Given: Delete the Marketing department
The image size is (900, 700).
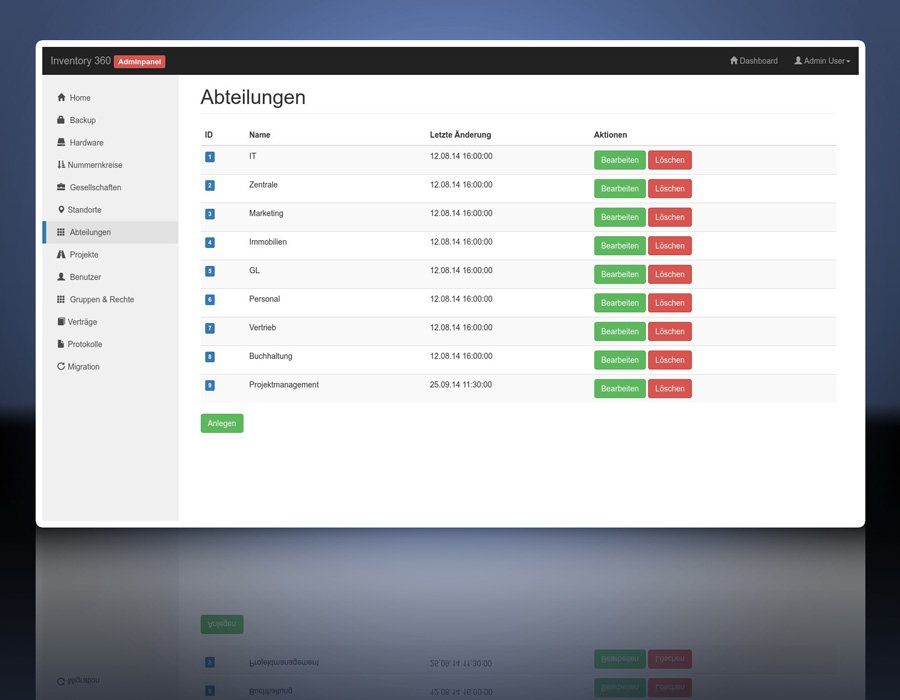Looking at the screenshot, I should click(670, 217).
